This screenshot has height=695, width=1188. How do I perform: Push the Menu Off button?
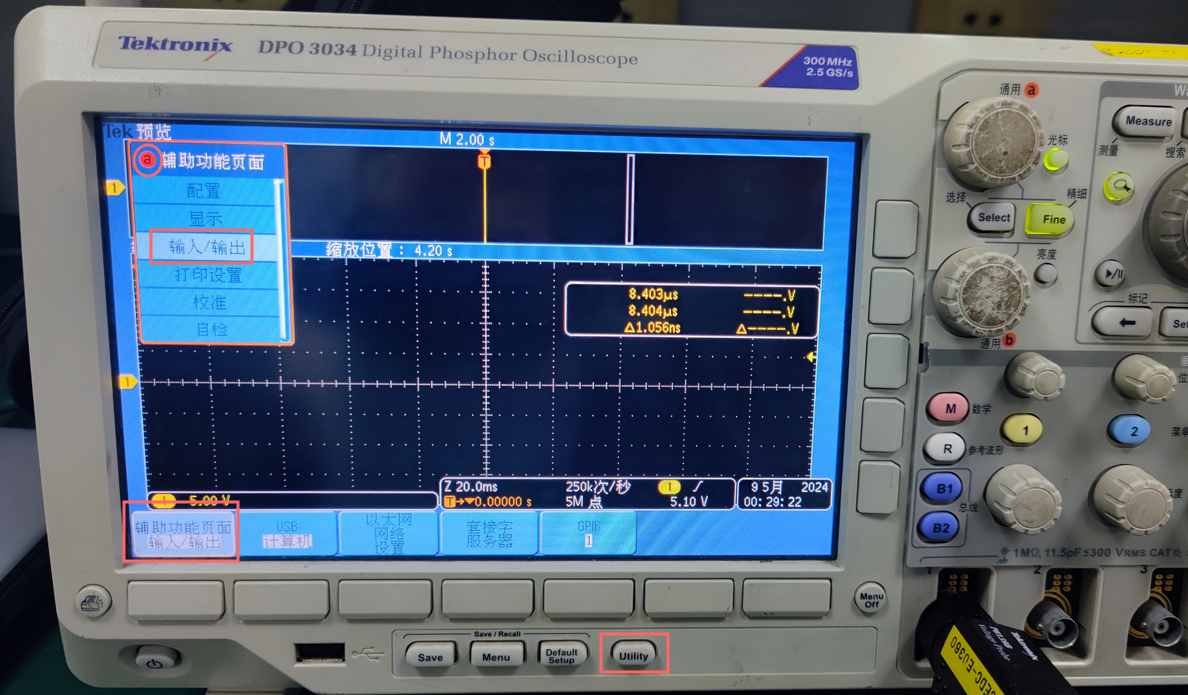point(871,600)
